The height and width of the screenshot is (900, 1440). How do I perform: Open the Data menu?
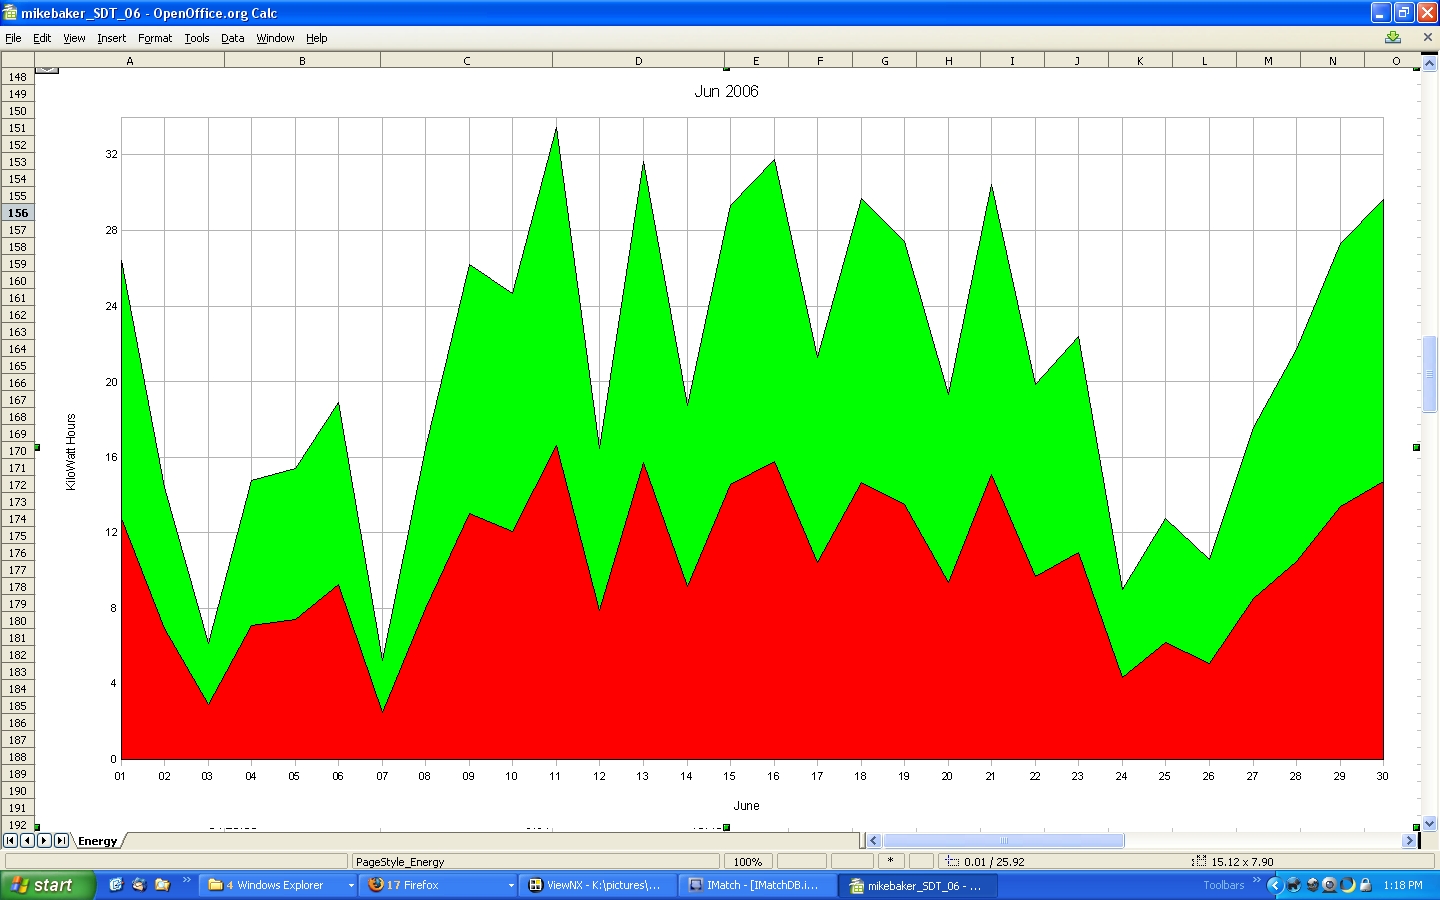[x=232, y=38]
